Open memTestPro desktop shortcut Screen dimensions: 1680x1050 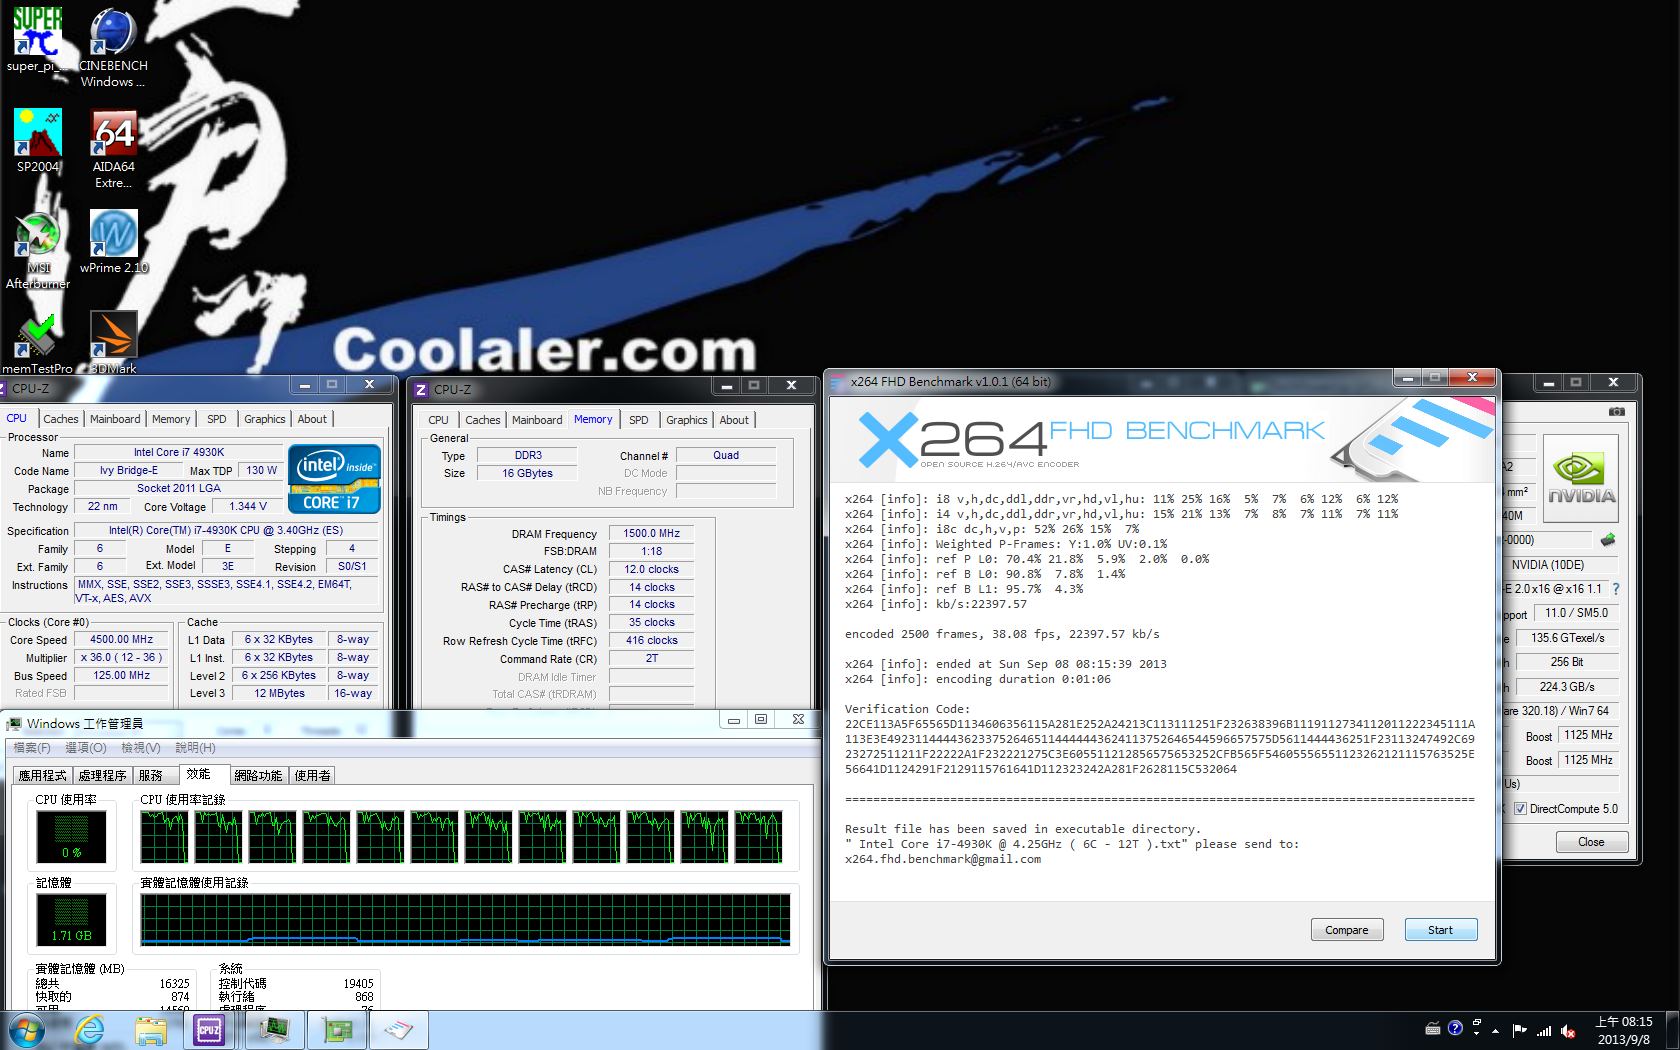[37, 343]
